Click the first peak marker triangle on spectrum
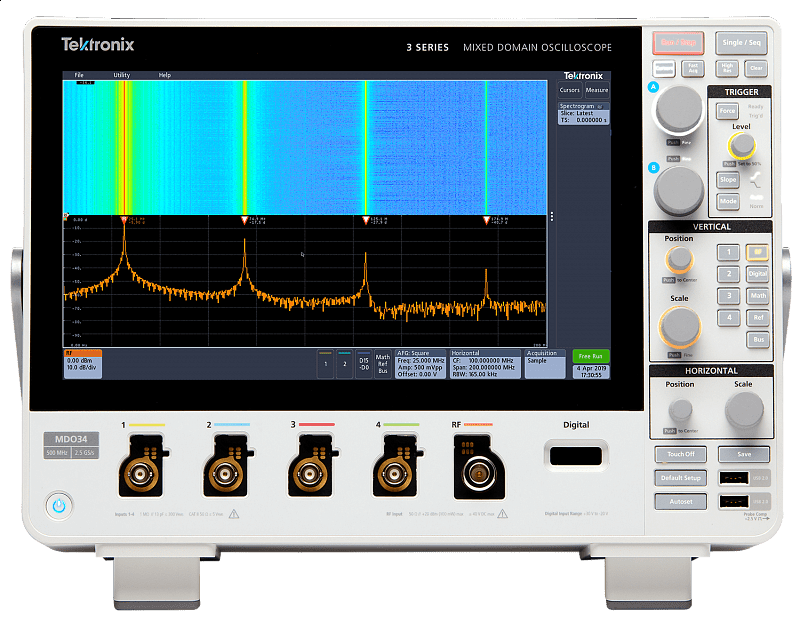Image resolution: width=800 pixels, height=622 pixels. [125, 219]
